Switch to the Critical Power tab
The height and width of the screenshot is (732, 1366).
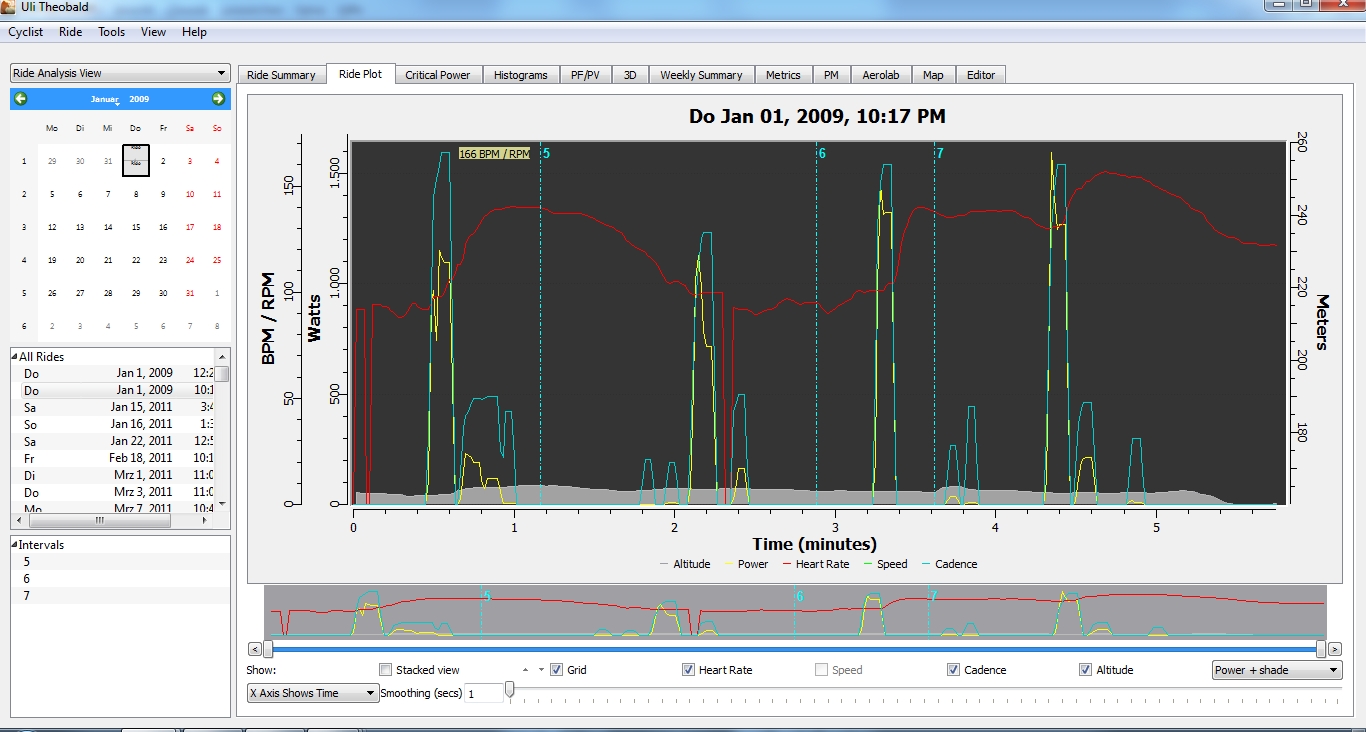(437, 75)
